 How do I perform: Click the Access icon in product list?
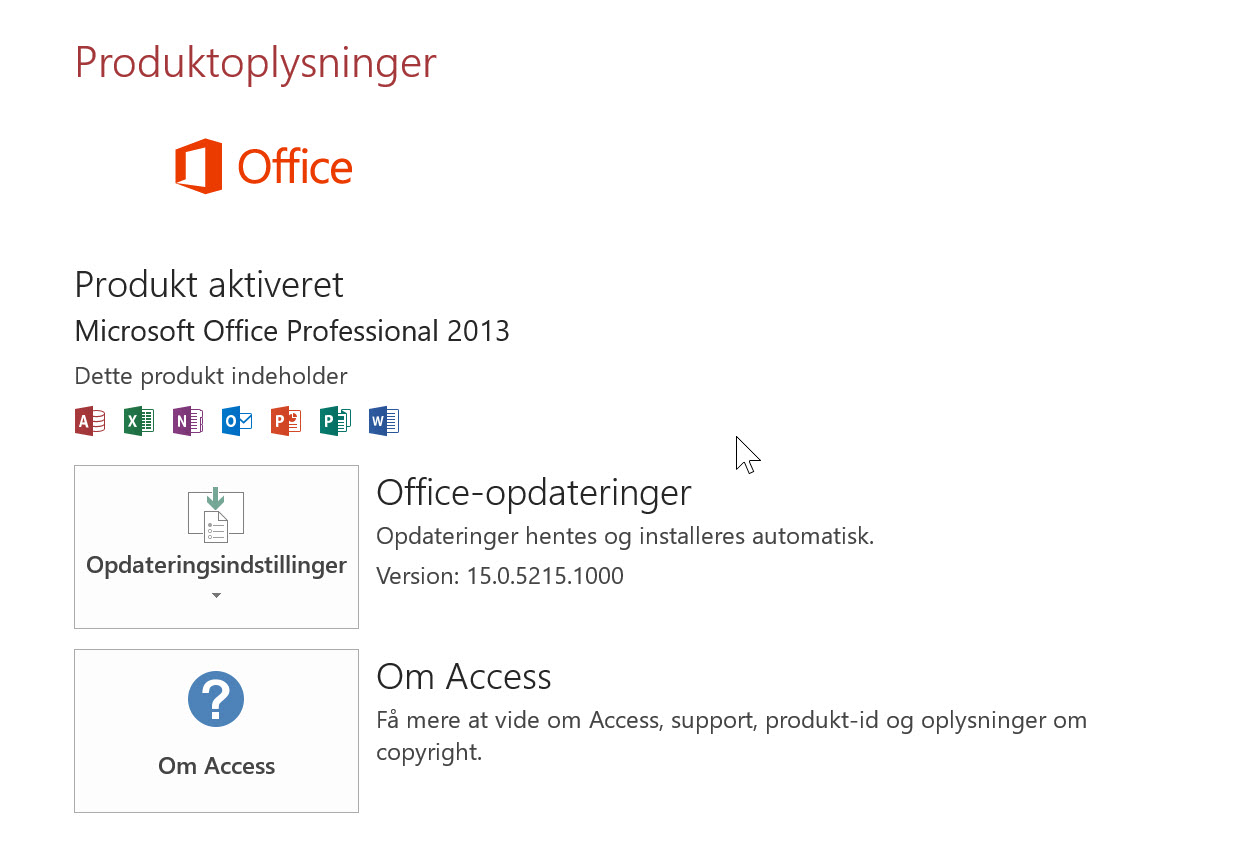pyautogui.click(x=90, y=421)
